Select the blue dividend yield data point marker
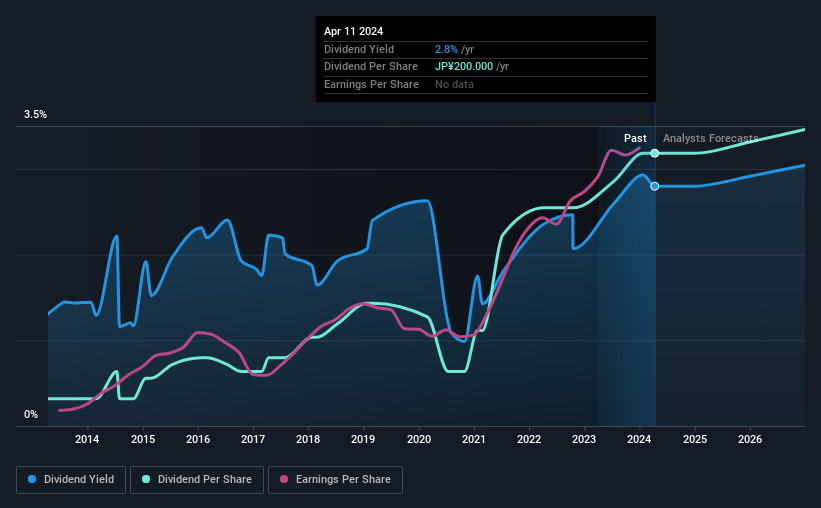Viewport: 821px width, 508px height. click(655, 186)
